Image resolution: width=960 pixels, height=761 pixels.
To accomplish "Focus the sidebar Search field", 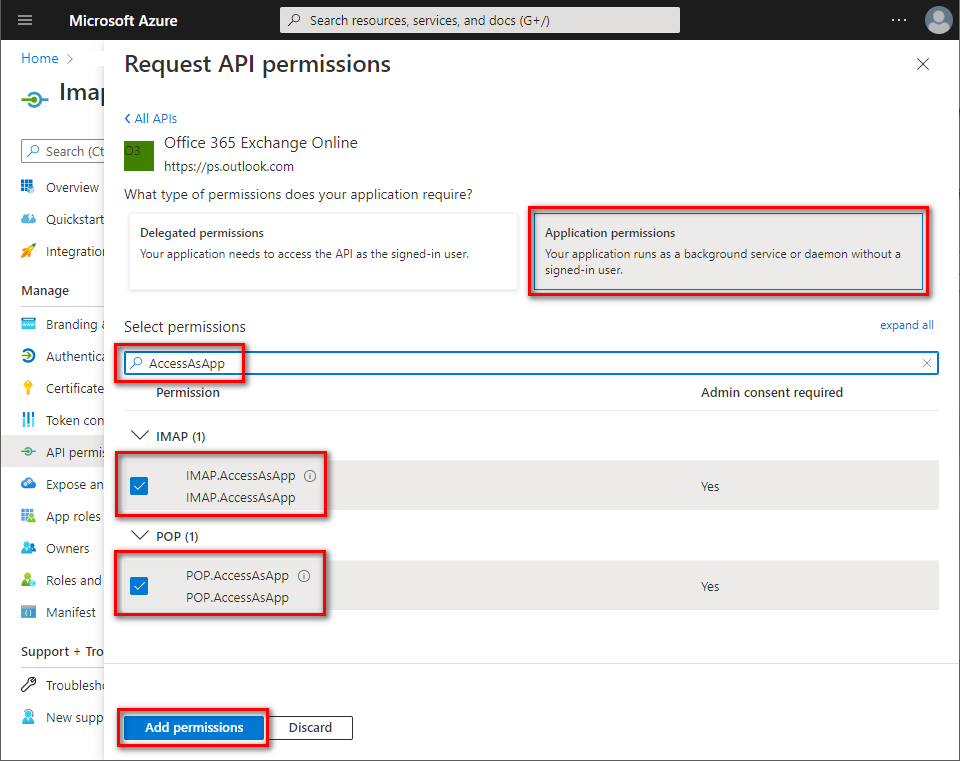I will 64,151.
